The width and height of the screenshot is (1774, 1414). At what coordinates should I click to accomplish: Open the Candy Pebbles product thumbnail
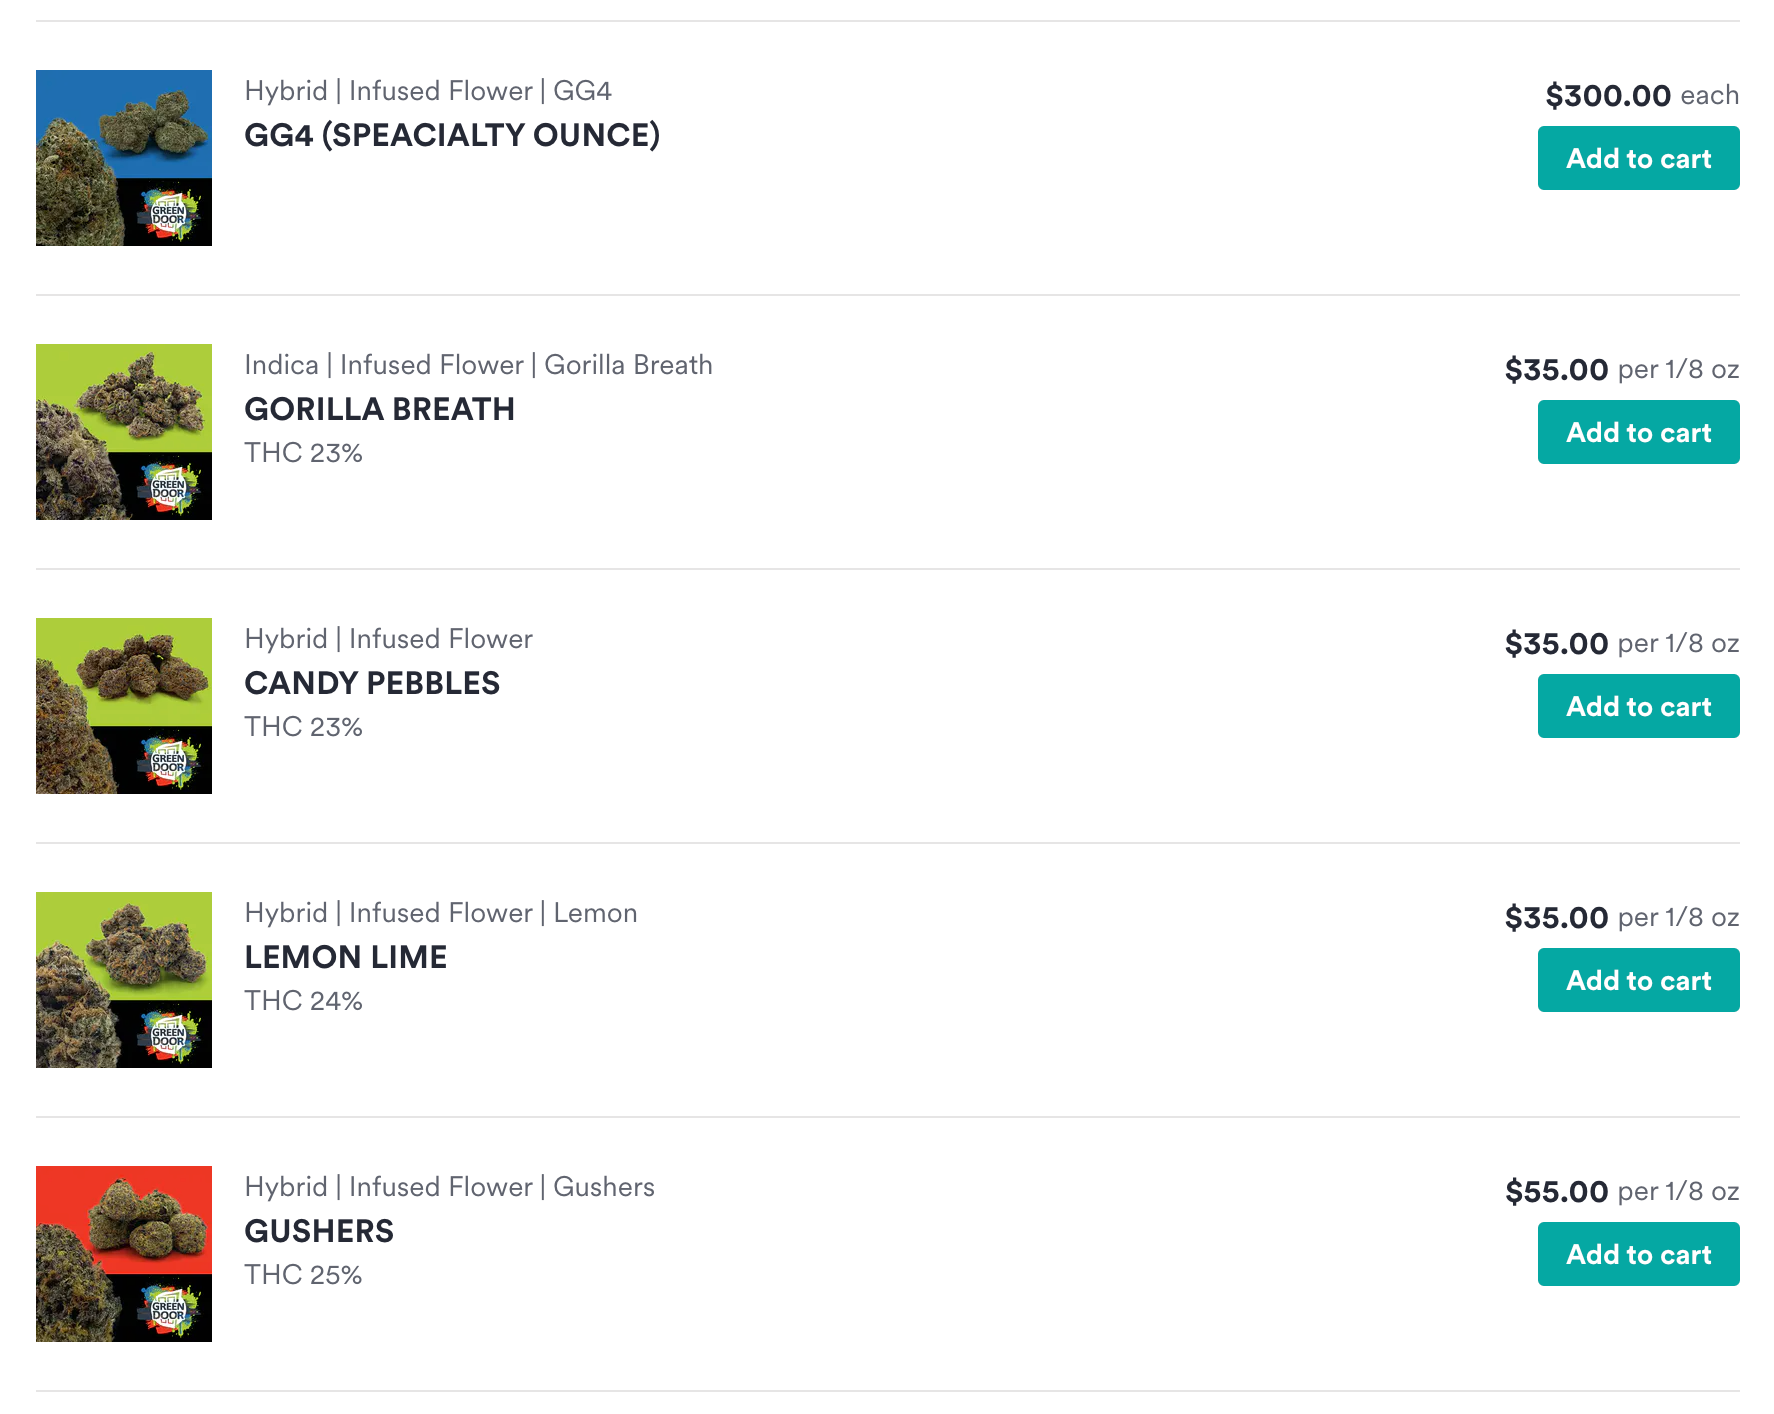point(124,706)
